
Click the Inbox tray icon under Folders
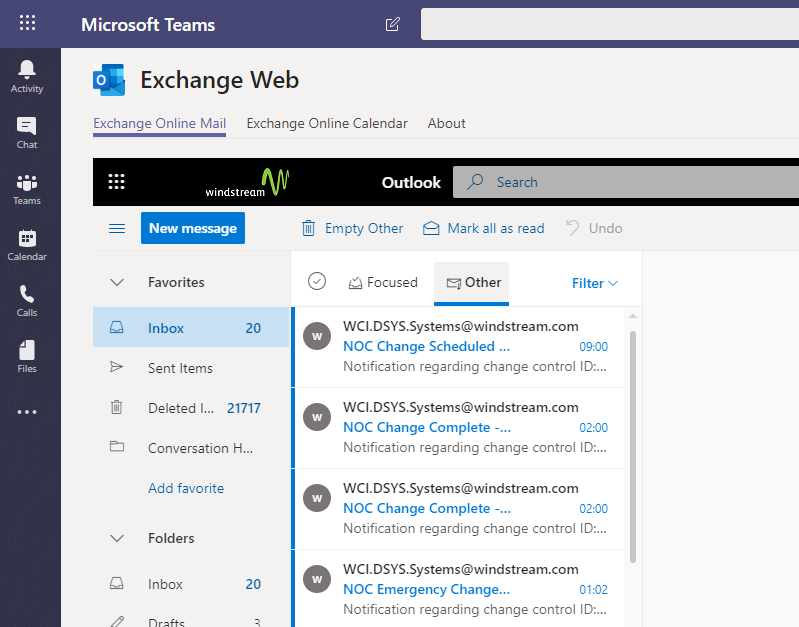coord(117,583)
